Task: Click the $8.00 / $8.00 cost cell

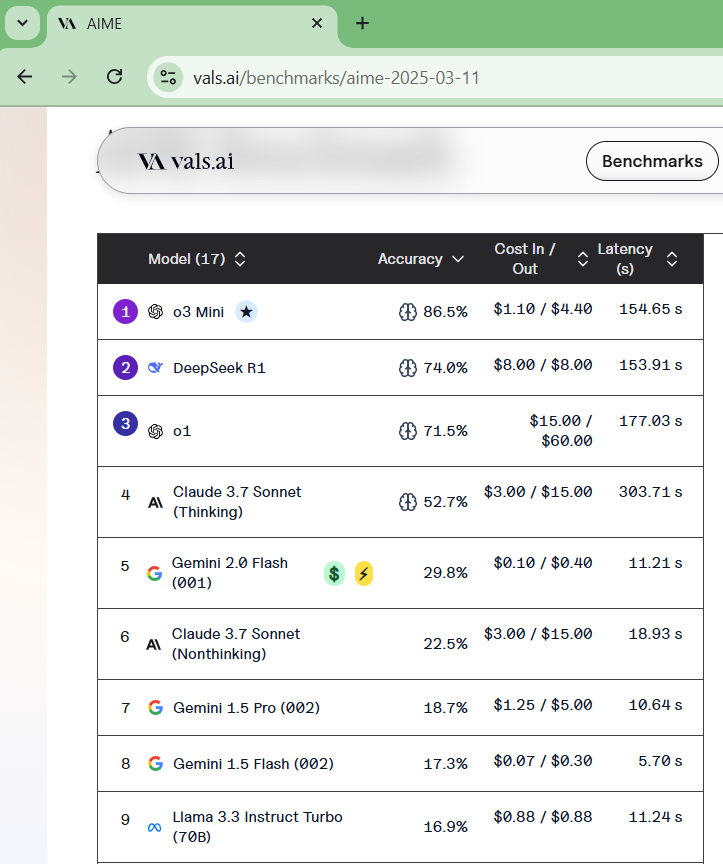Action: (x=543, y=365)
